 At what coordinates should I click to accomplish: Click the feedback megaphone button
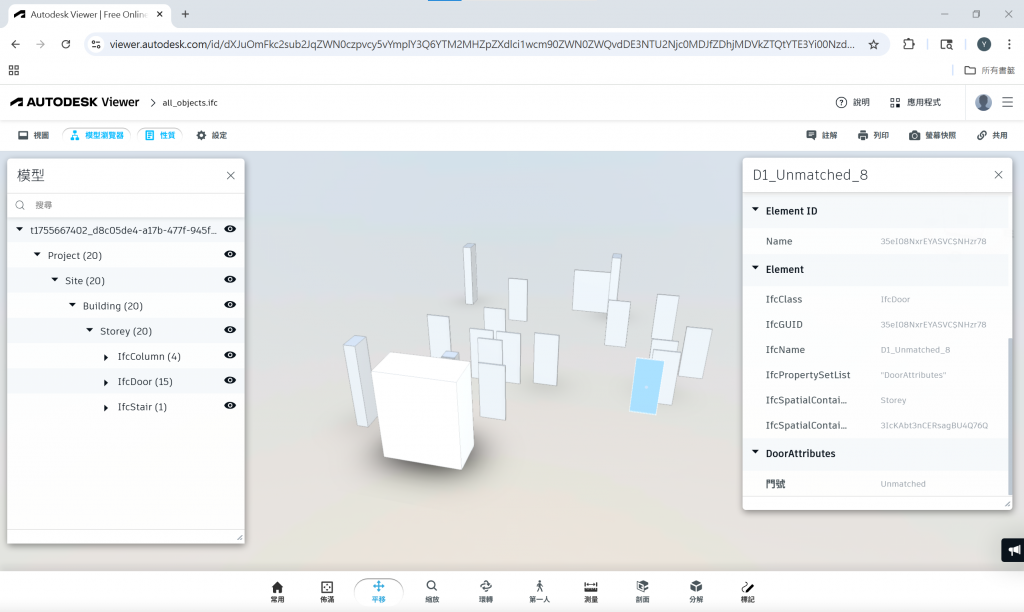(1013, 550)
